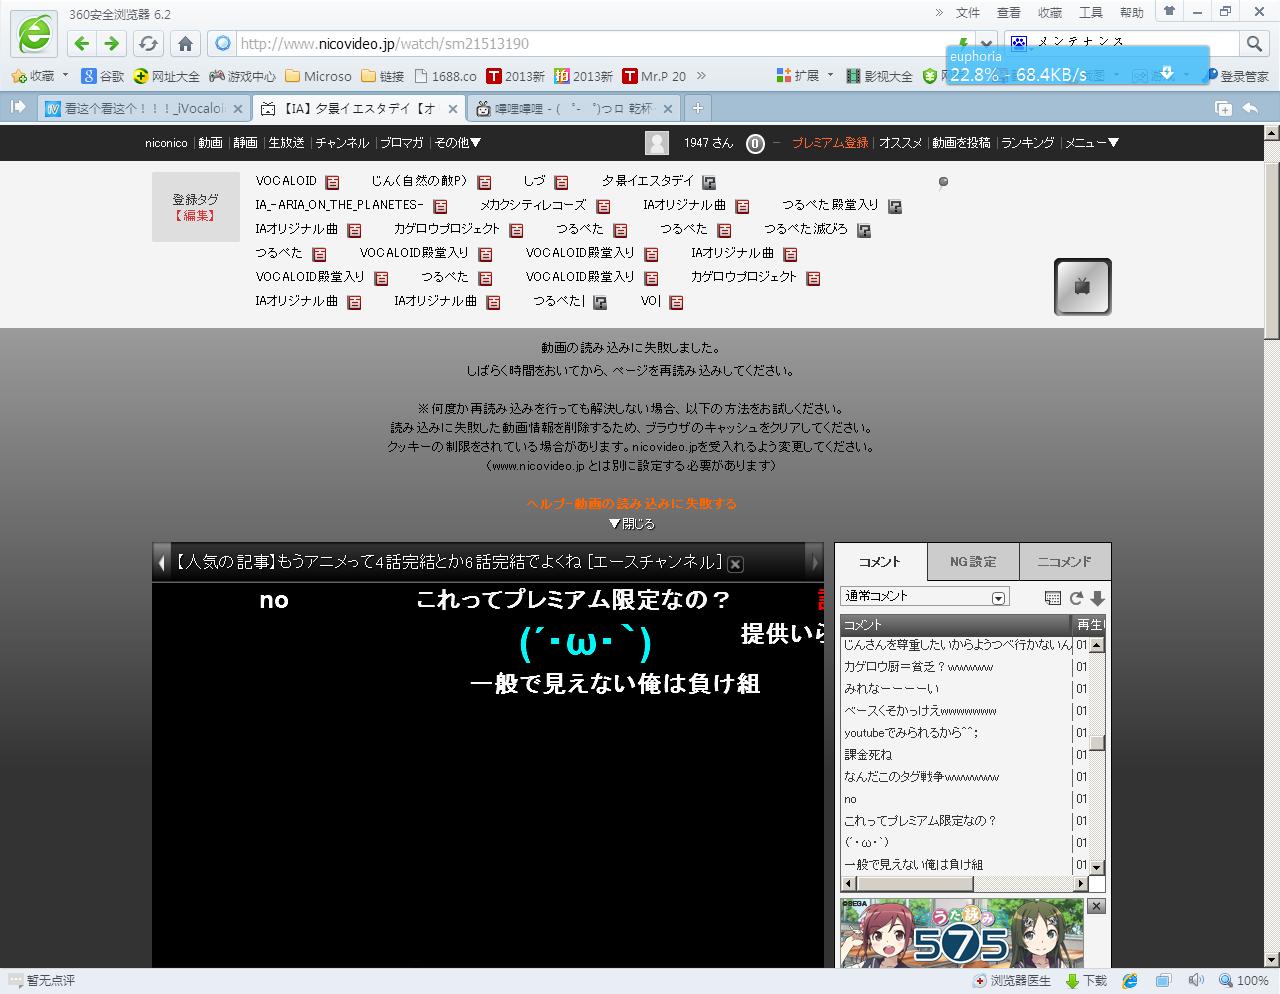Click the notification count circle showing 0

(755, 144)
